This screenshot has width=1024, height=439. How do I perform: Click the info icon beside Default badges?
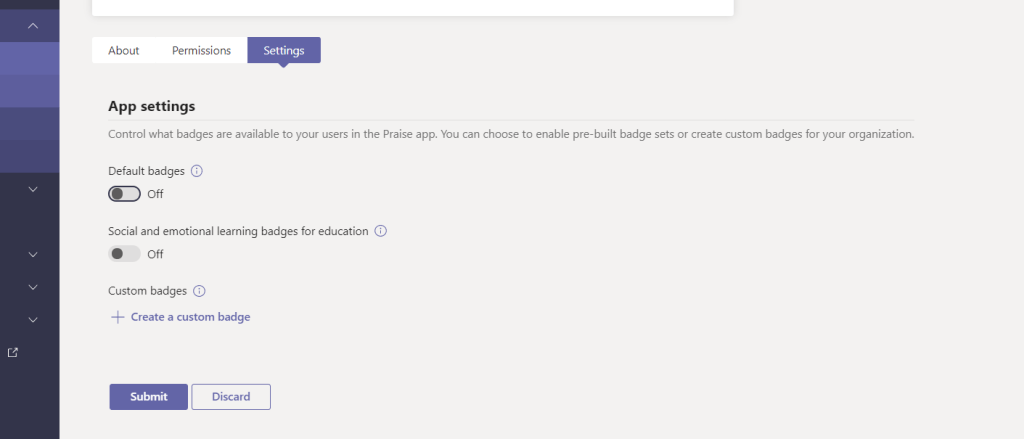[x=197, y=171]
